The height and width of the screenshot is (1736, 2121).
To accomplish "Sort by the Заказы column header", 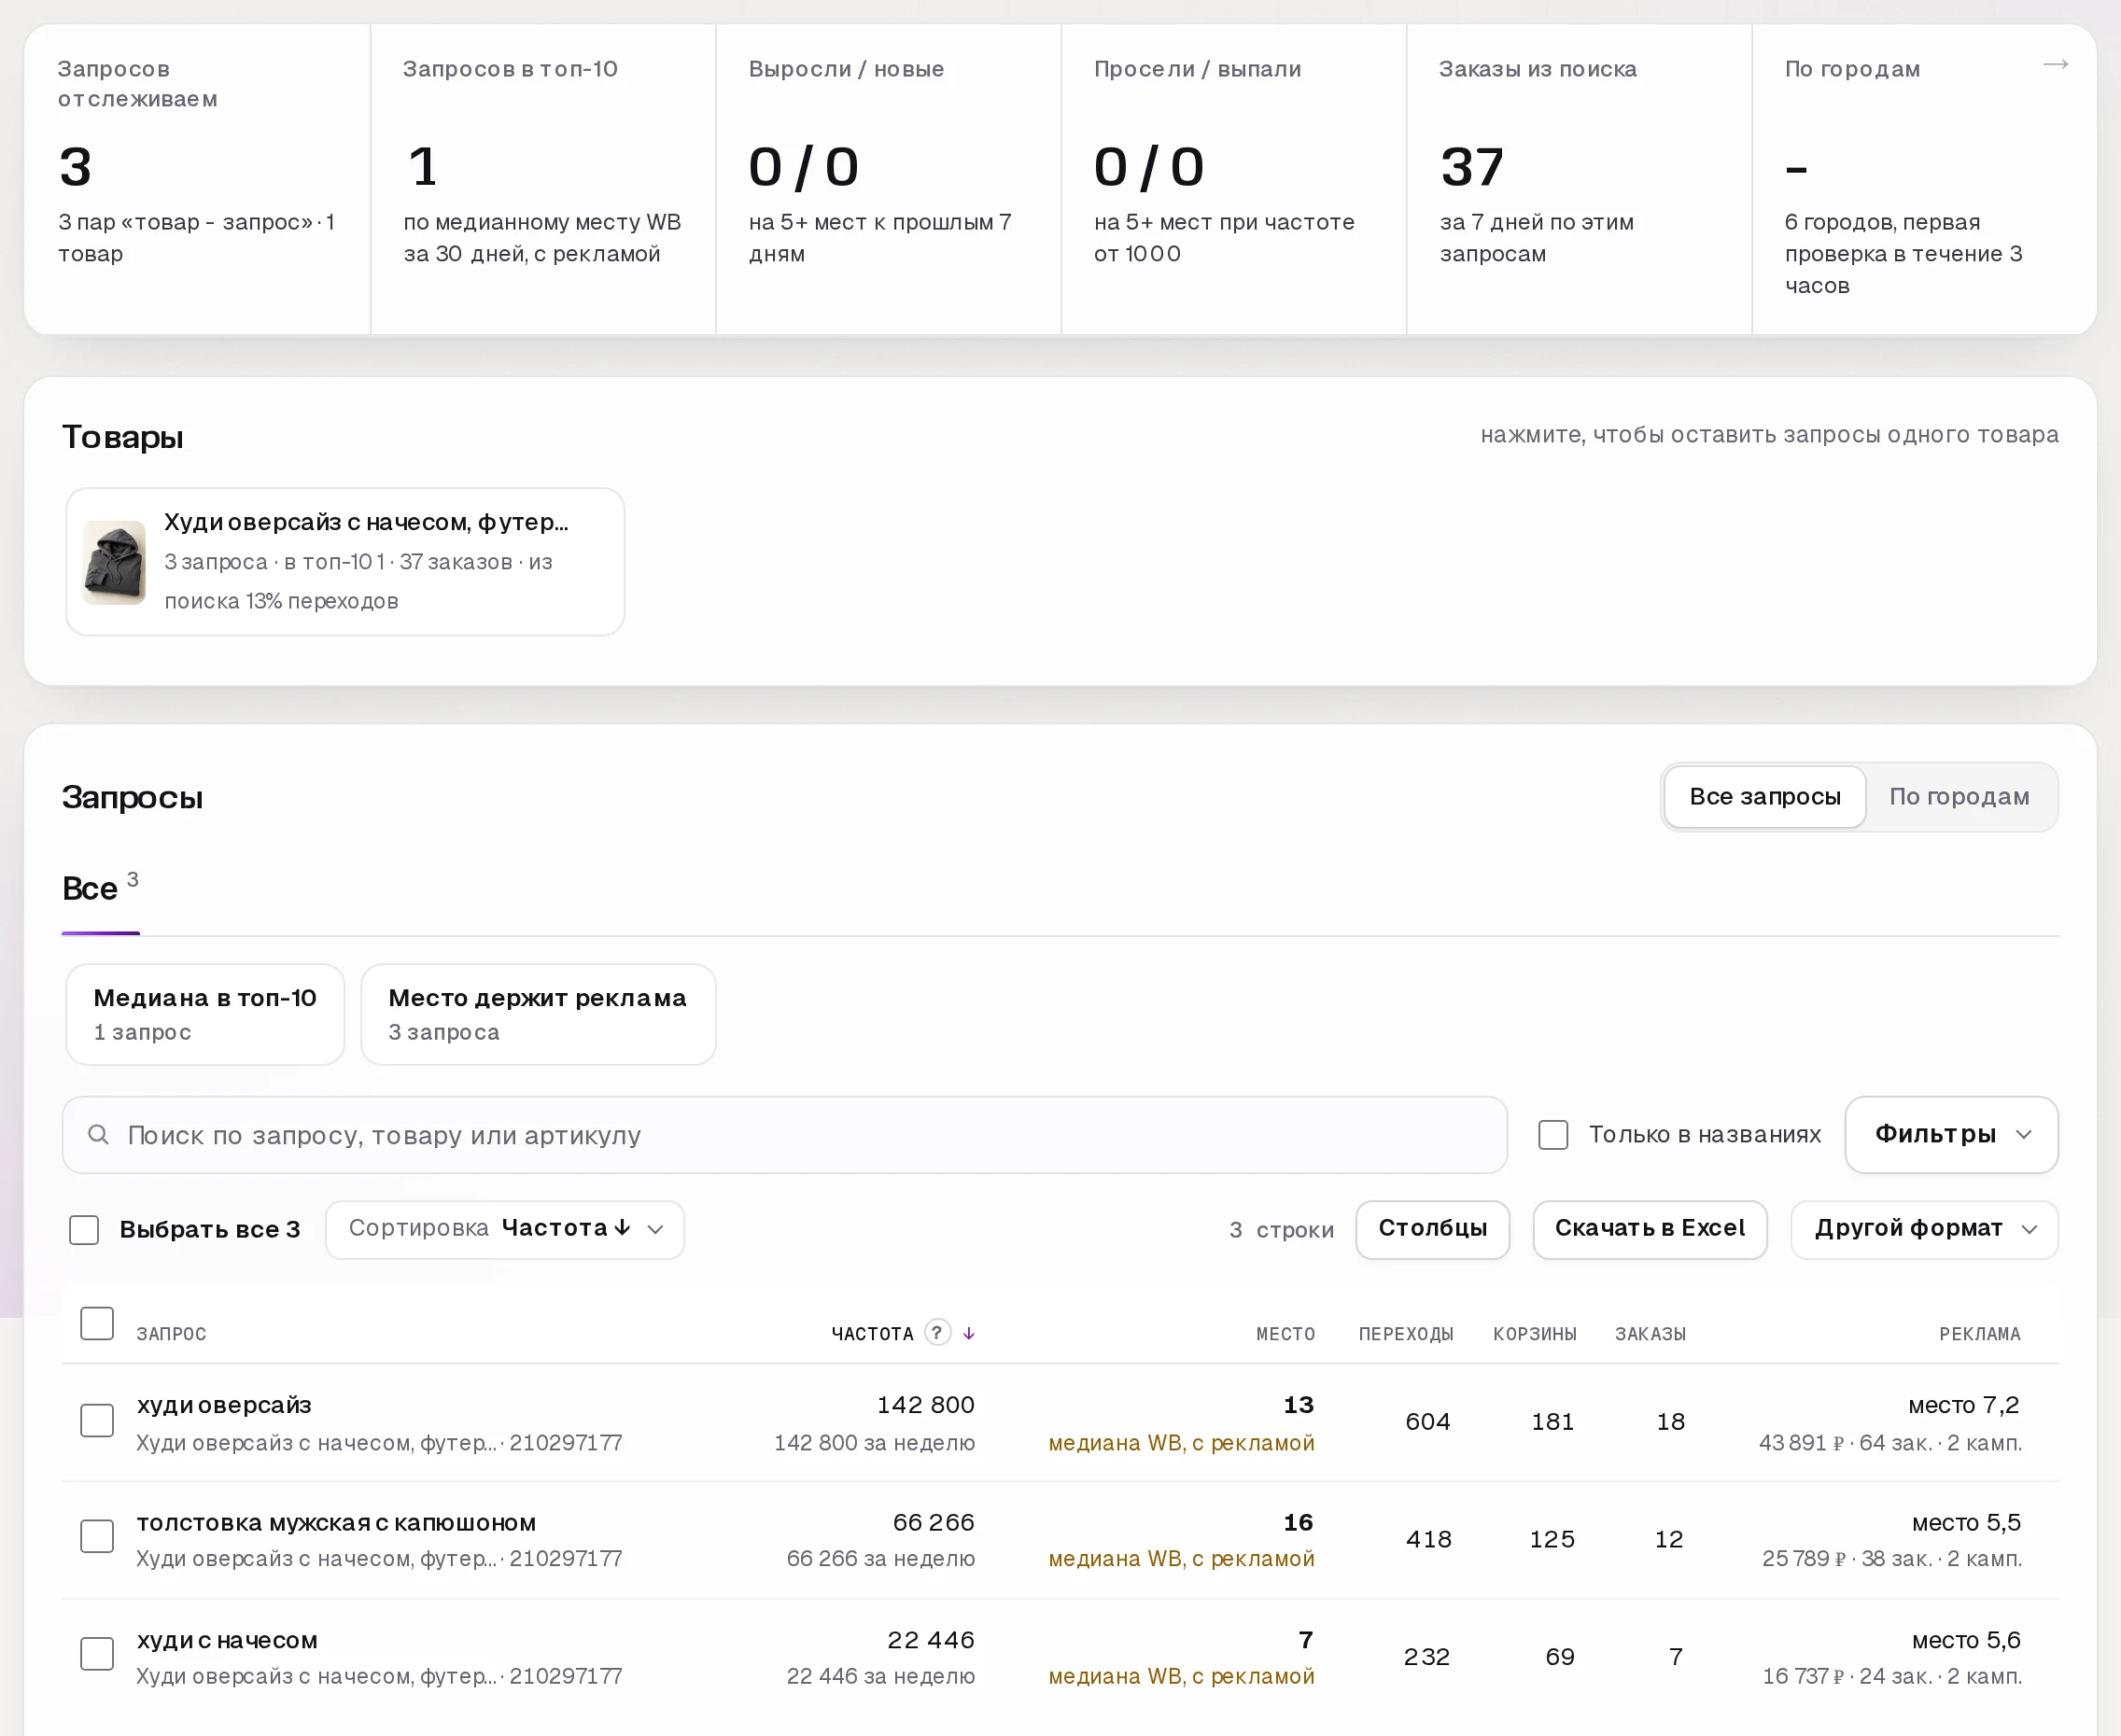I will click(1650, 1333).
